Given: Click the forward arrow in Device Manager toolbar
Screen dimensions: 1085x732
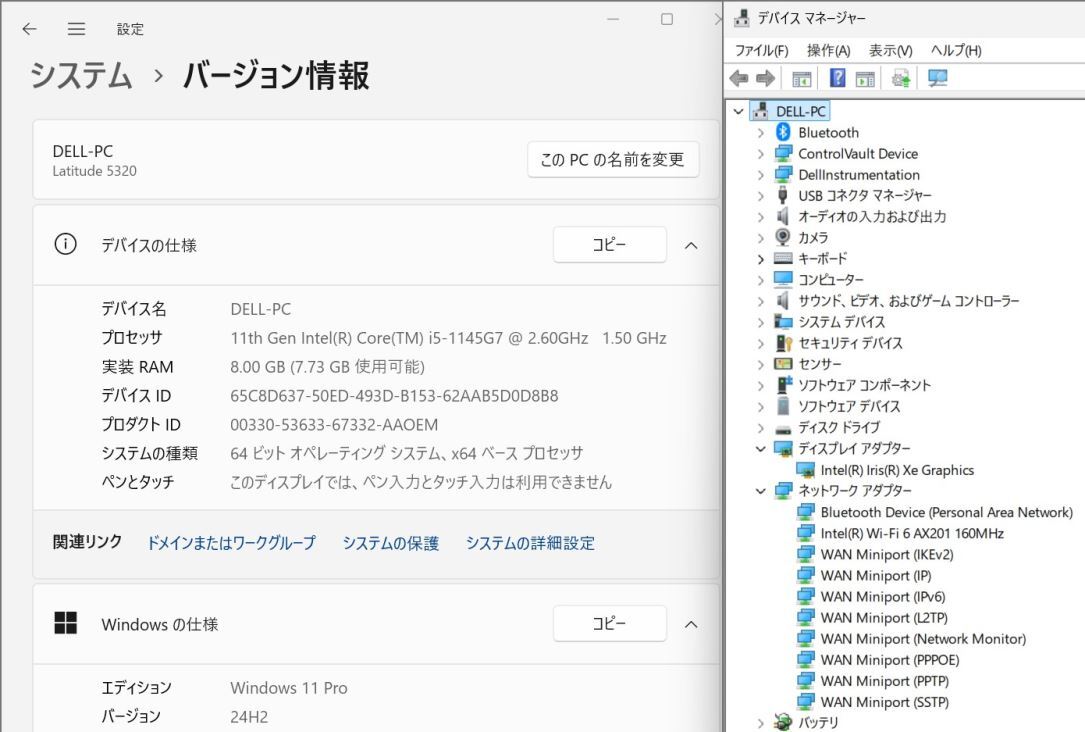Looking at the screenshot, I should point(763,78).
